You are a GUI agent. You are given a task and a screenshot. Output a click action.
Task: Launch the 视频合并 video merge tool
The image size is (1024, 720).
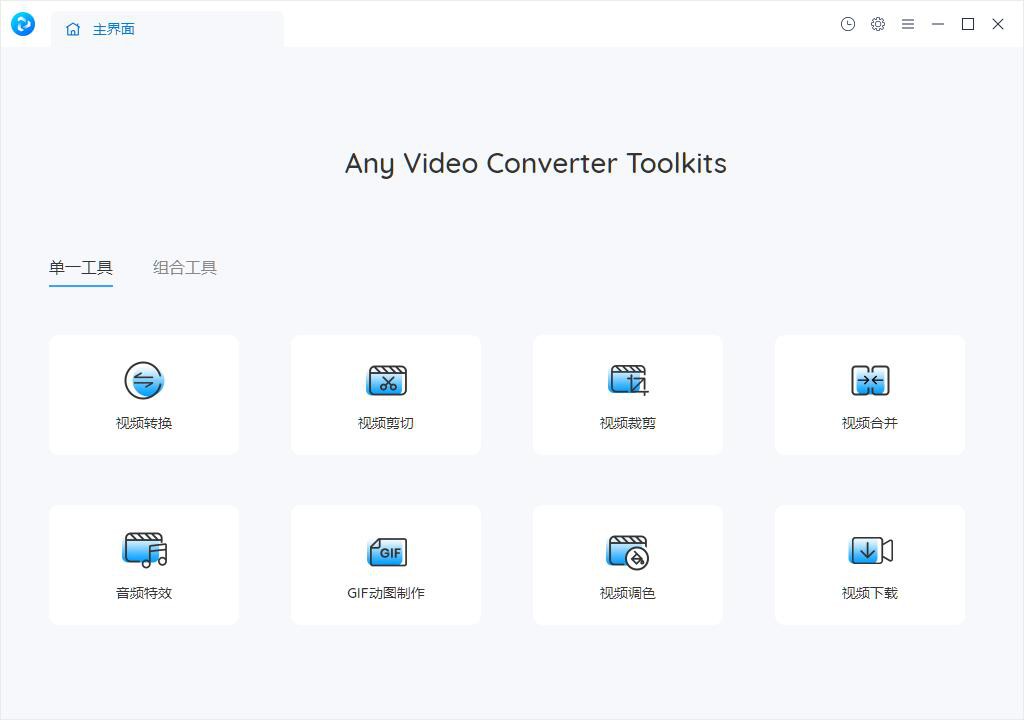coord(869,394)
